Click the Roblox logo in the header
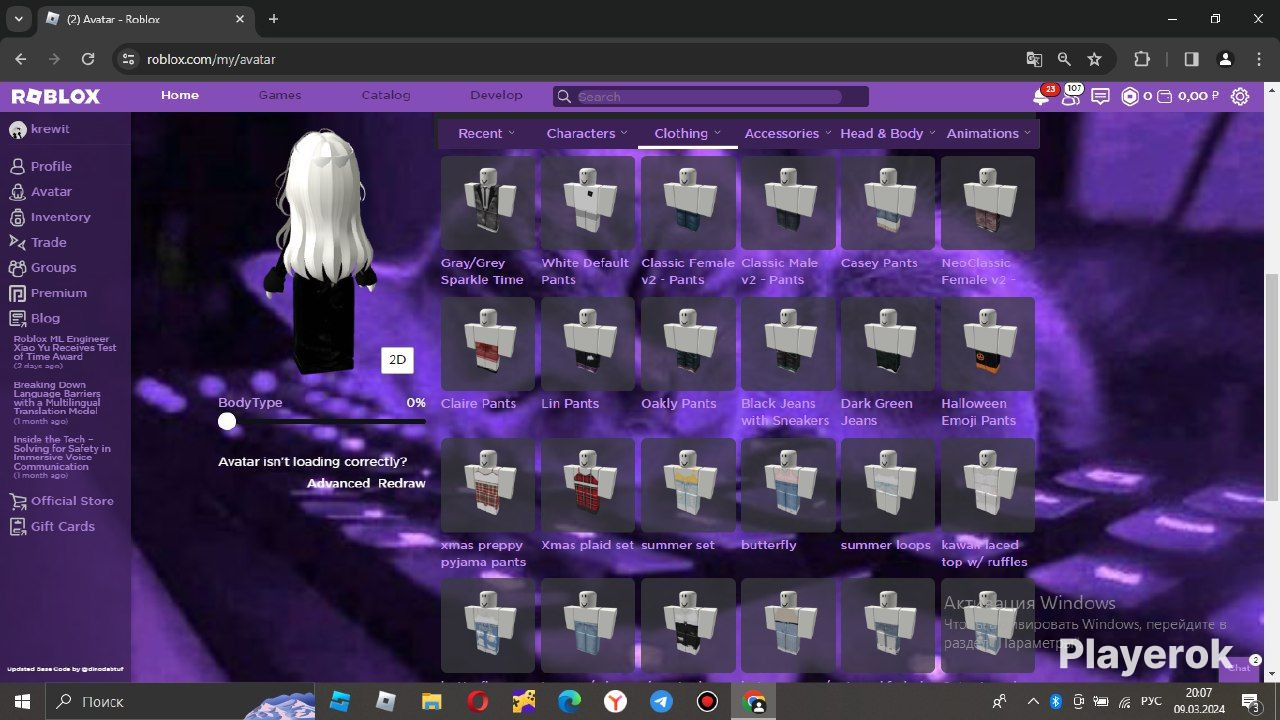This screenshot has width=1280, height=720. [56, 96]
